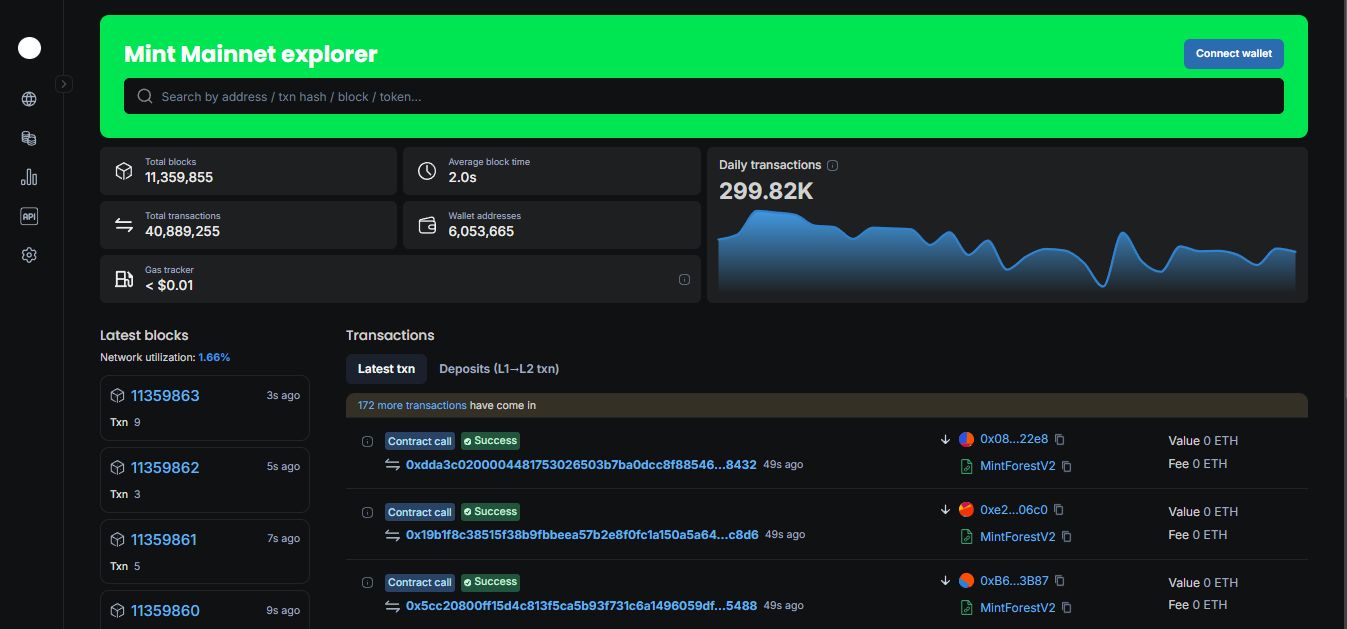This screenshot has width=1347, height=629.
Task: Click the Daily transactions info icon
Action: 832,165
